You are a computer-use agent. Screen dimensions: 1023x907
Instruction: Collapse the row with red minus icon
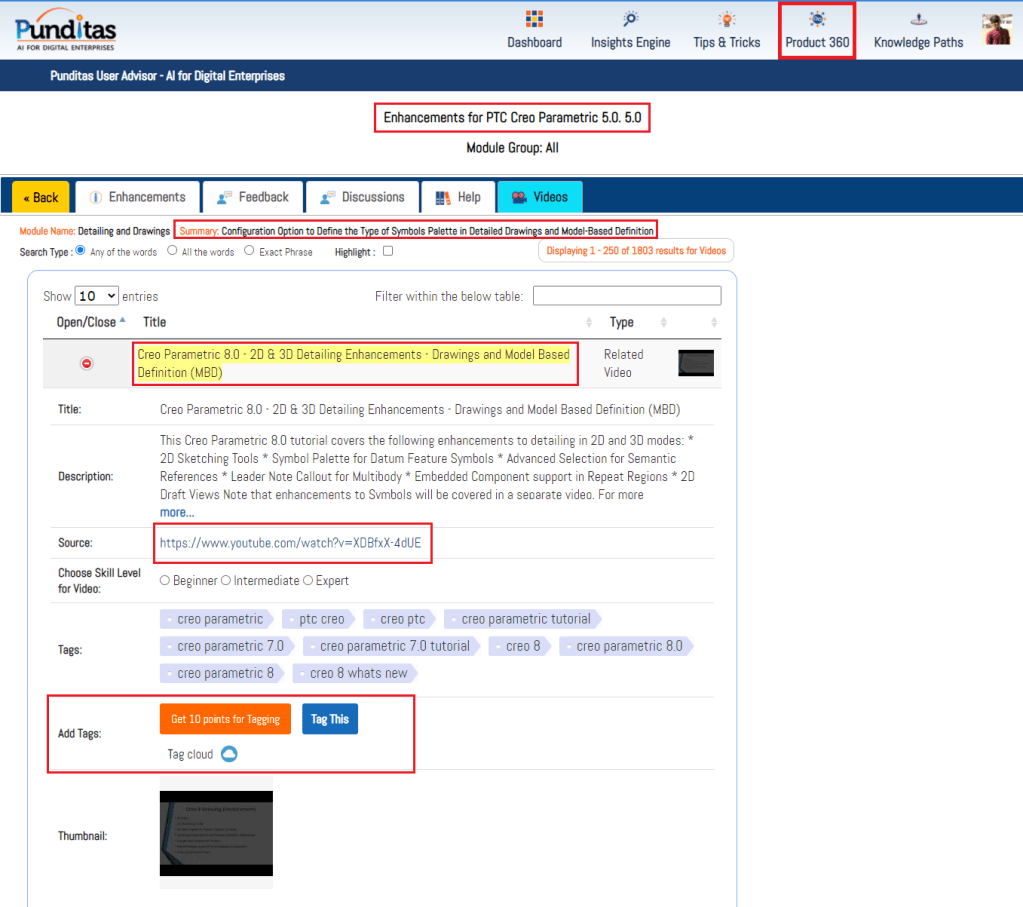[x=86, y=363]
